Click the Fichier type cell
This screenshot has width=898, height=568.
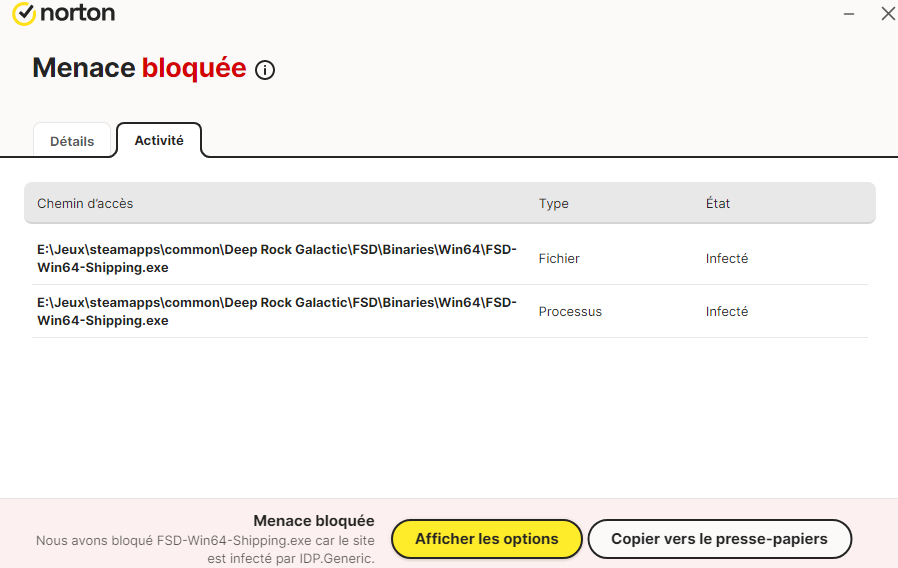[559, 258]
